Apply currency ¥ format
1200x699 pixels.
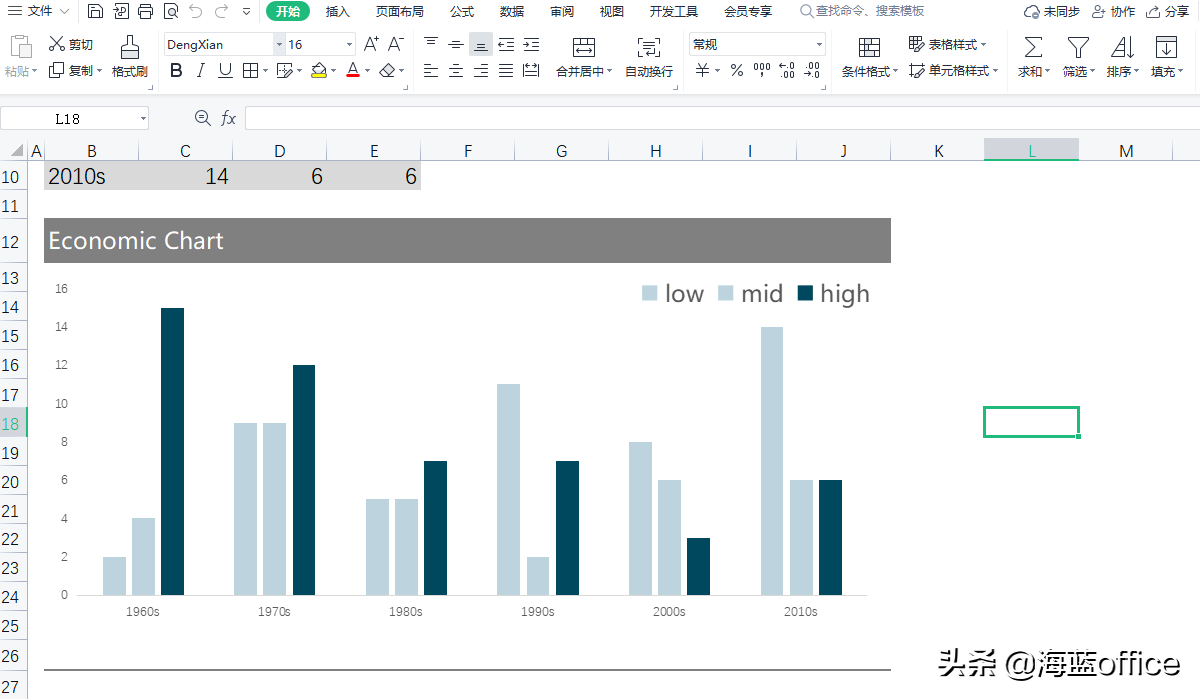pyautogui.click(x=703, y=71)
